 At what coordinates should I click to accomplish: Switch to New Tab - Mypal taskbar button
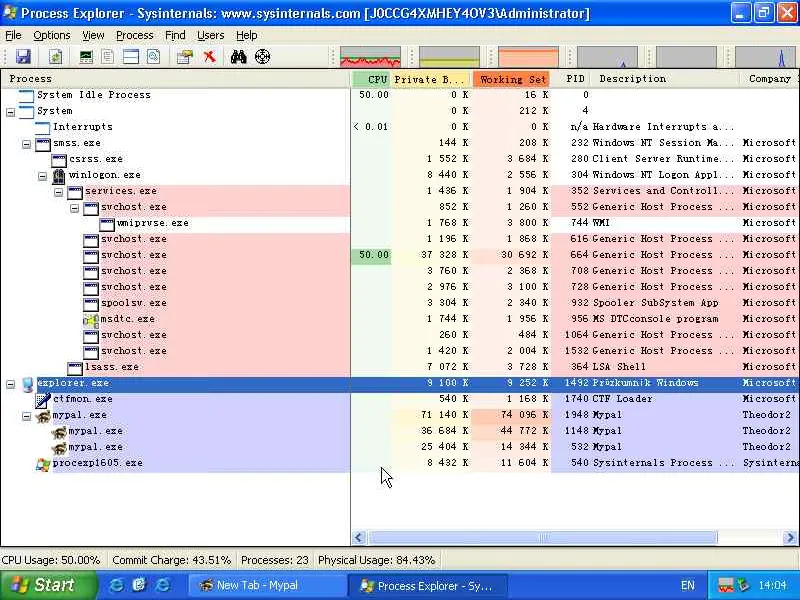click(266, 585)
